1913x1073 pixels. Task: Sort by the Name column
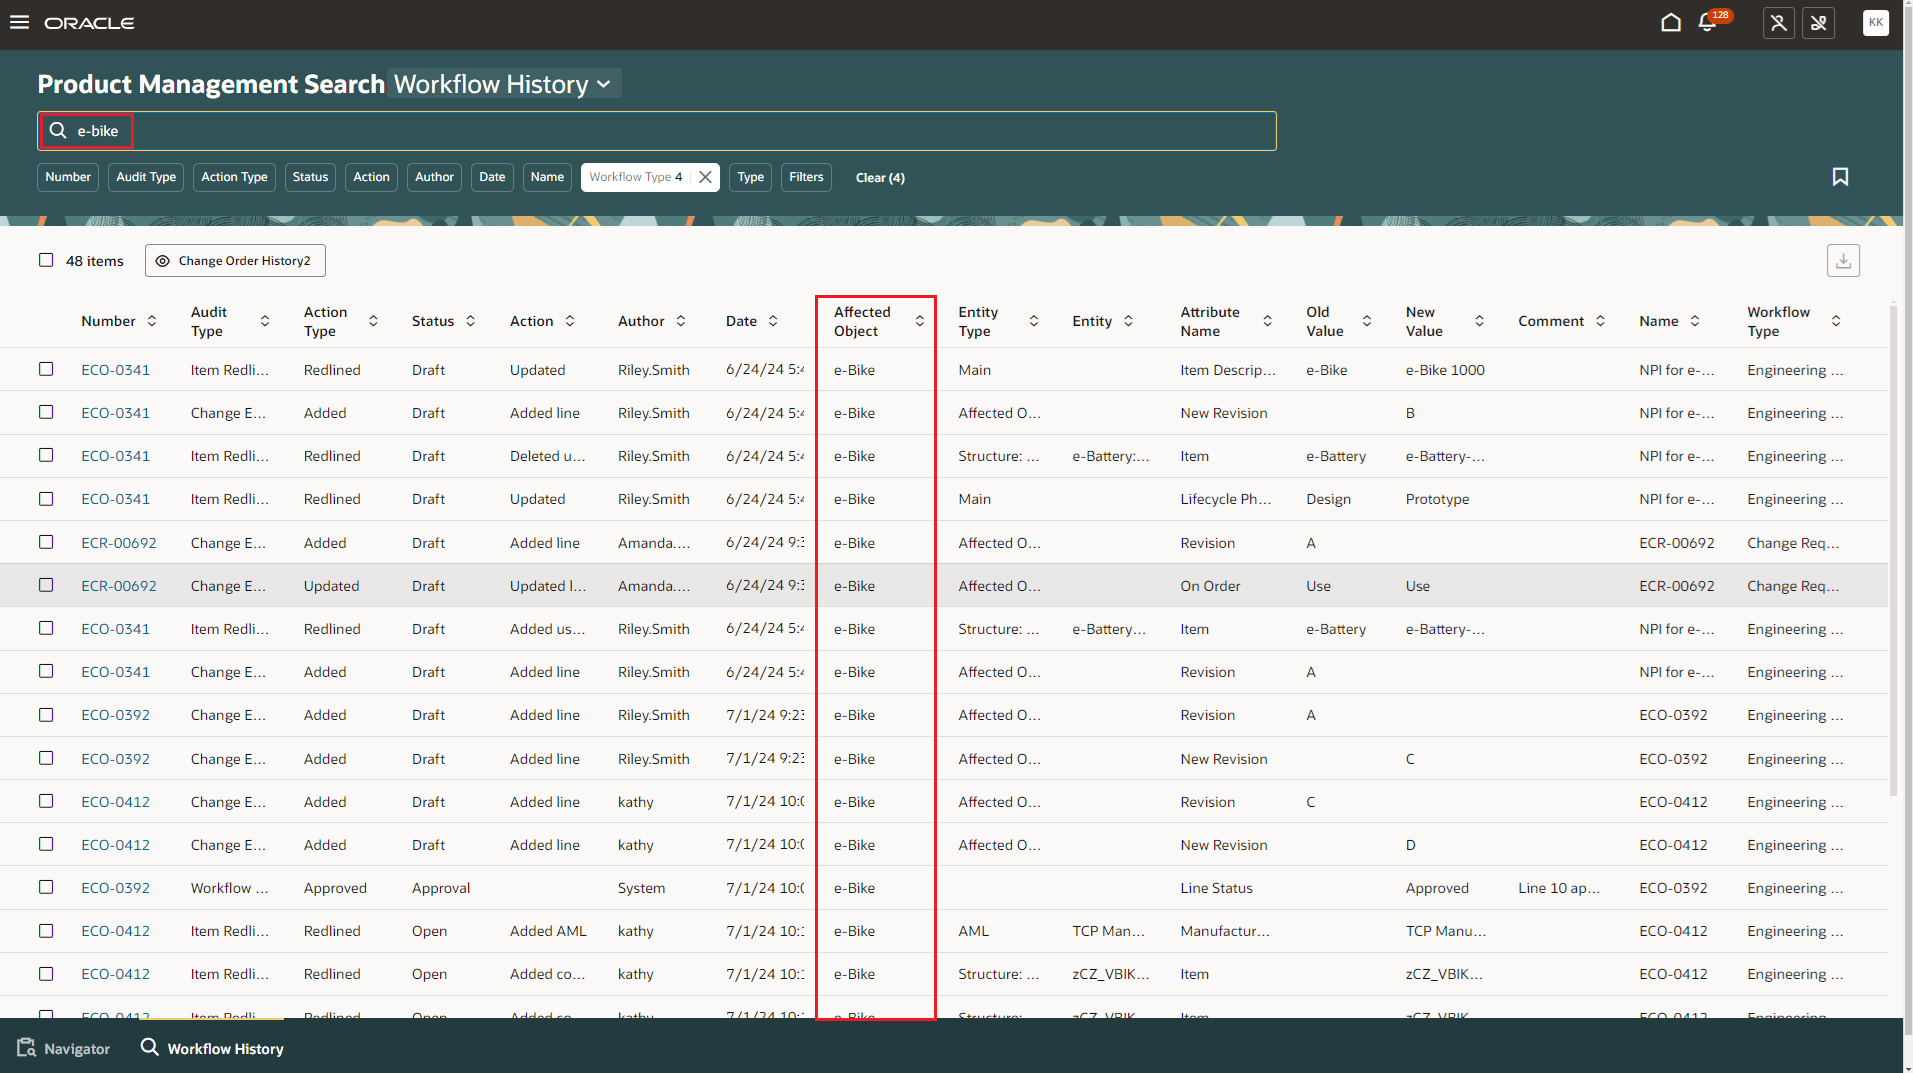pos(1695,321)
